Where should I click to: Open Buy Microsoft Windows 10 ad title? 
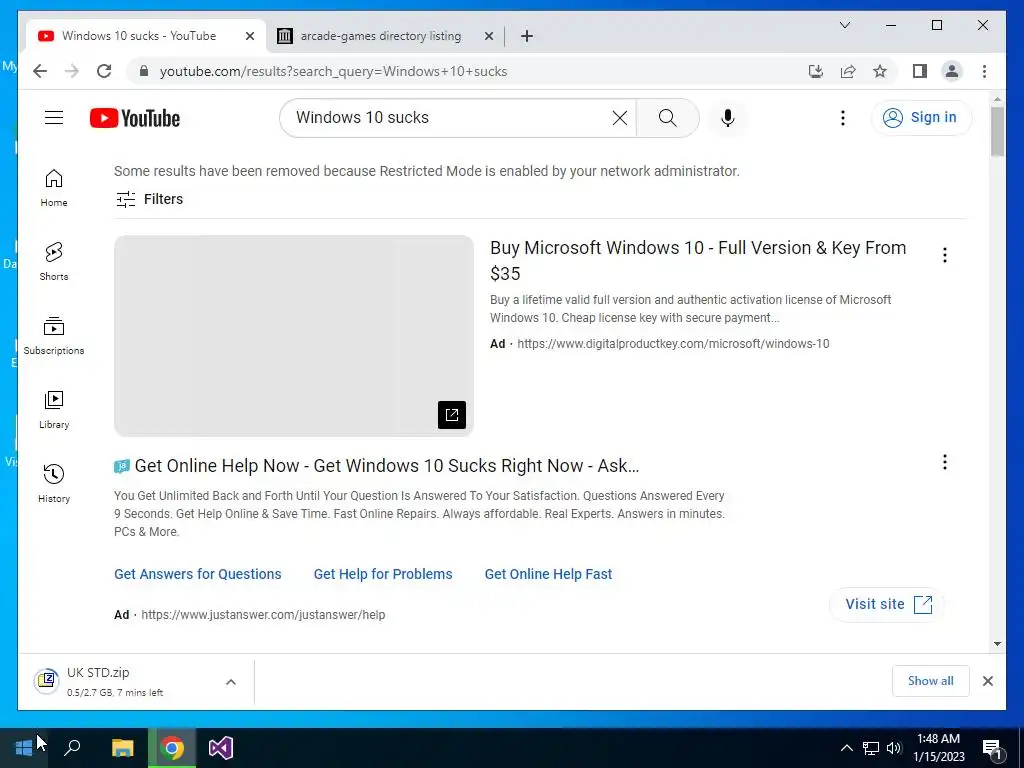[698, 260]
